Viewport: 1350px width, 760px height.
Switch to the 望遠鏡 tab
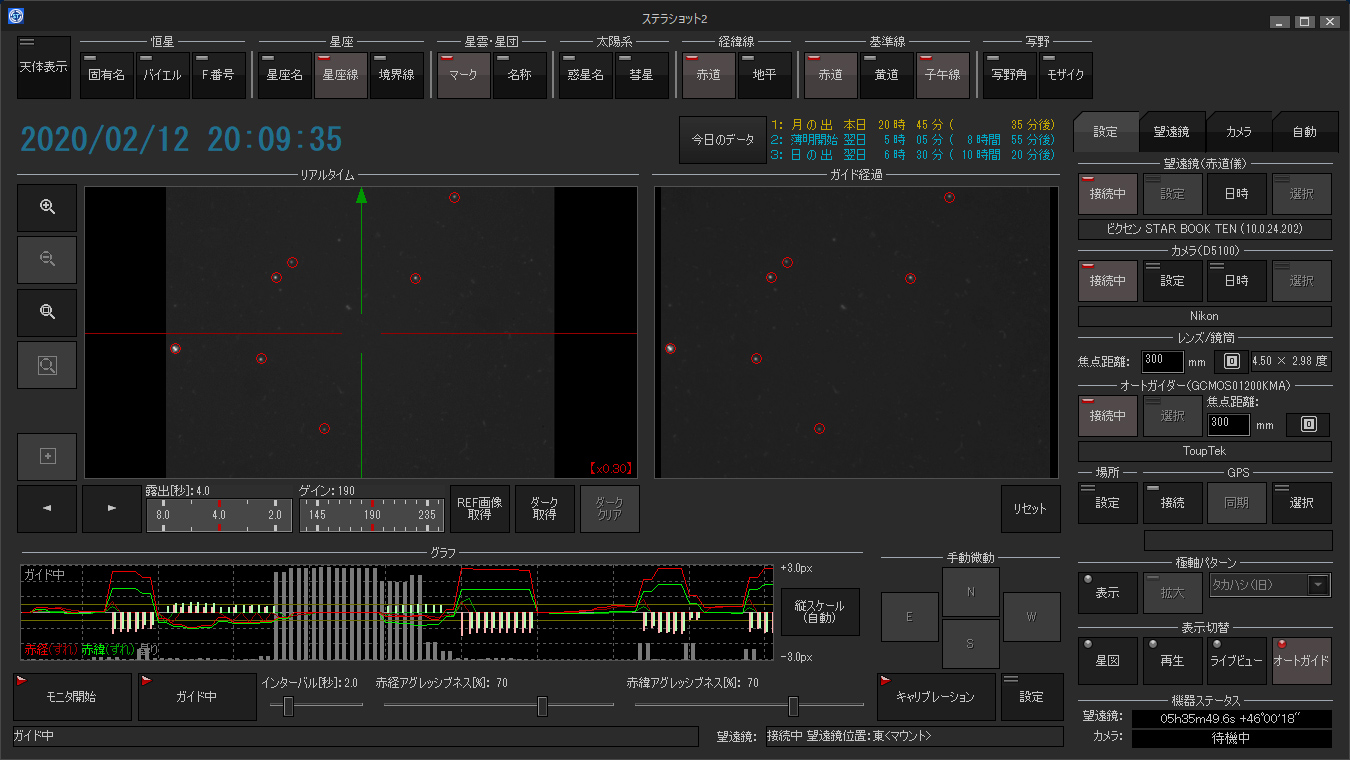click(x=1171, y=132)
